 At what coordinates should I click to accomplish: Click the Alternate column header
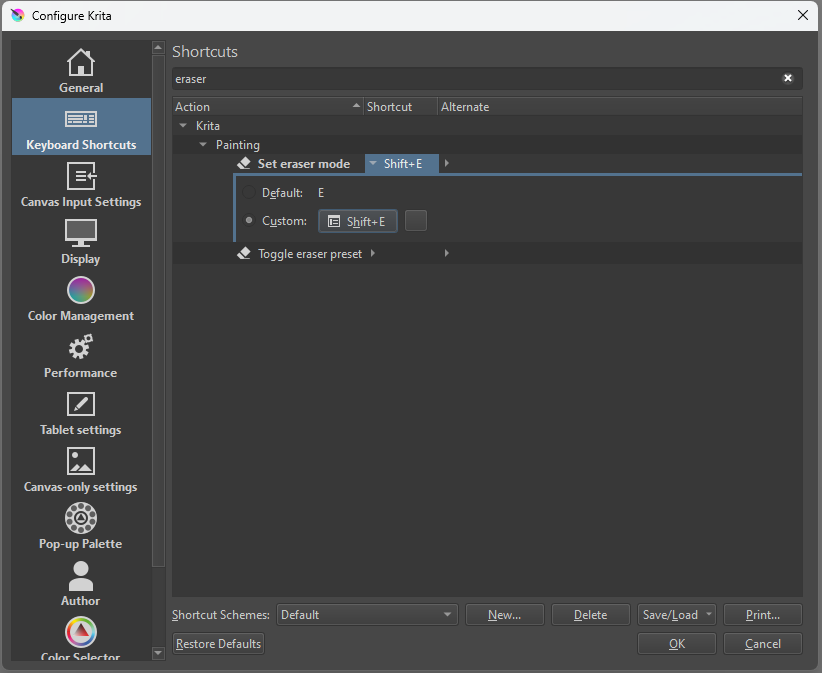(620, 107)
